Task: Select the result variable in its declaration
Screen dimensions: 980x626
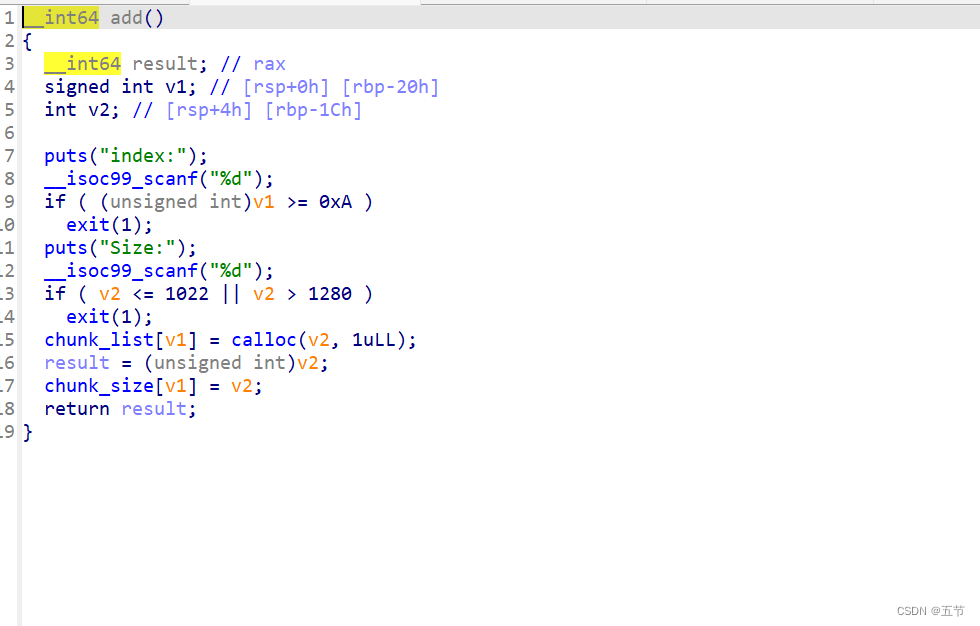Action: pos(165,64)
